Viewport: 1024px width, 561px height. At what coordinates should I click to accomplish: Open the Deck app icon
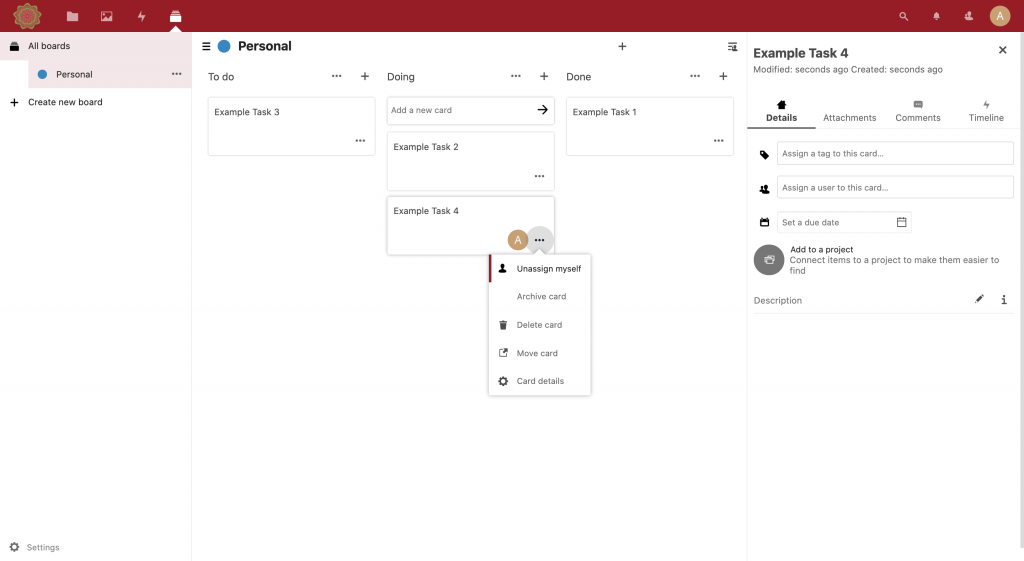(175, 16)
